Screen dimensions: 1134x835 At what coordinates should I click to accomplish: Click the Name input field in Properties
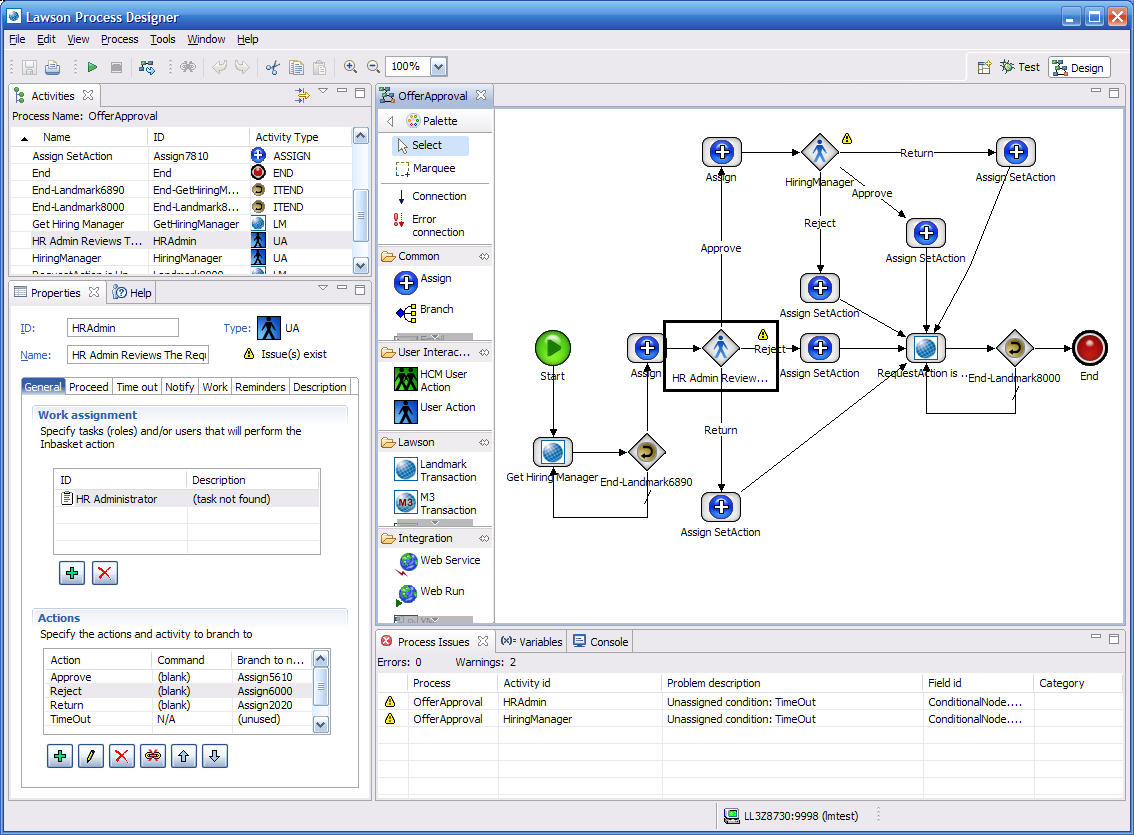tap(139, 355)
